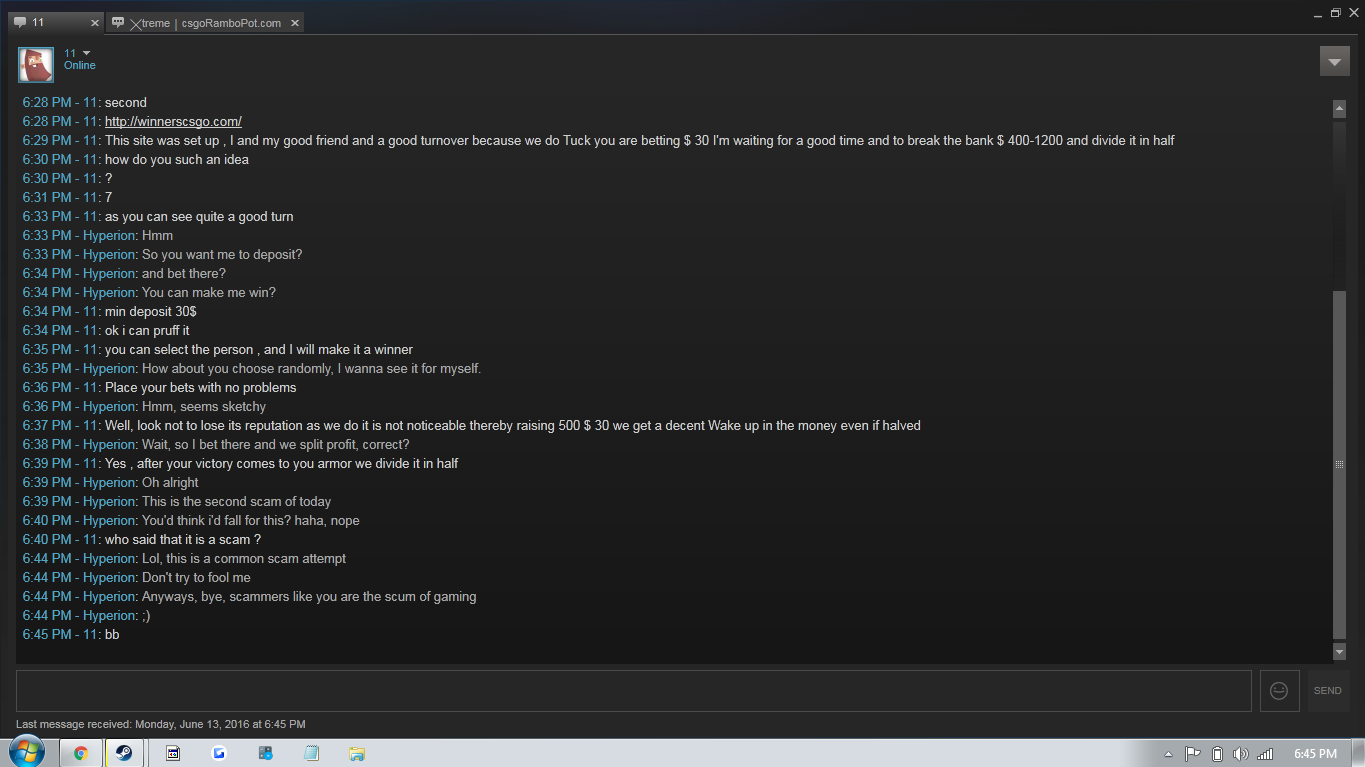Open Windows Explorer folder on taskbar
1365x767 pixels.
click(357, 753)
